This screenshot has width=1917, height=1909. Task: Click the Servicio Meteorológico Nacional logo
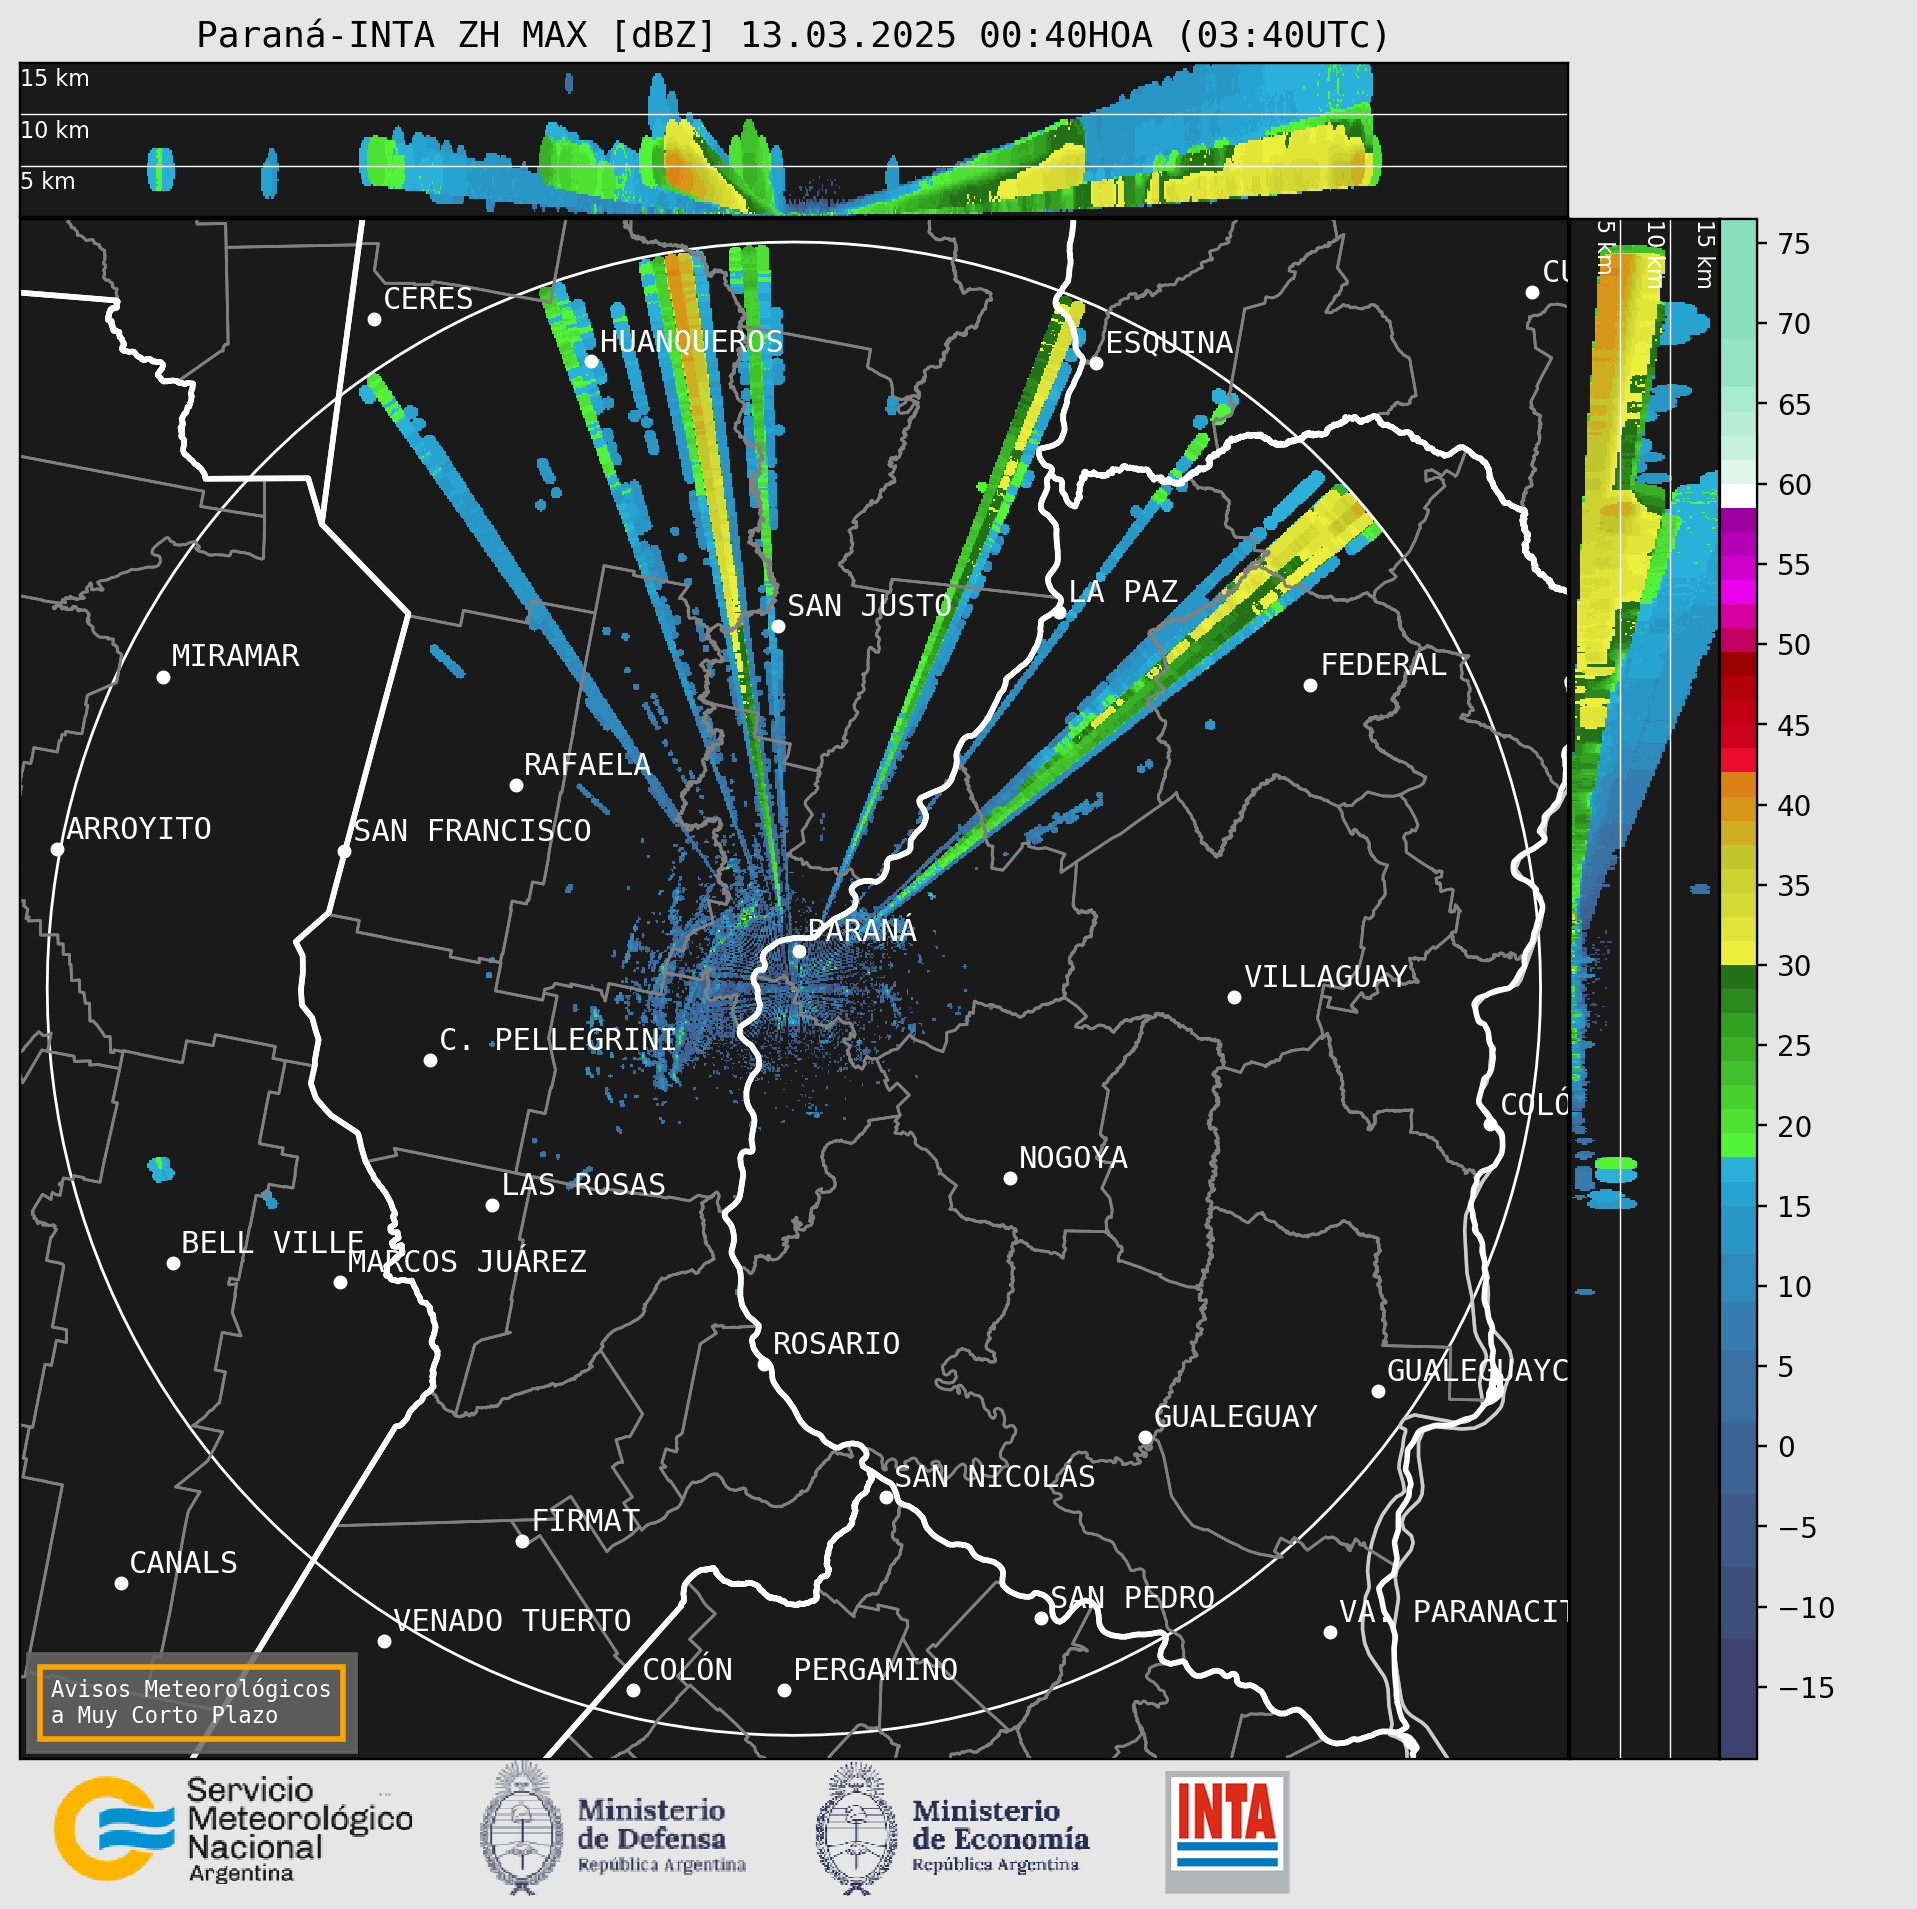click(x=233, y=1829)
